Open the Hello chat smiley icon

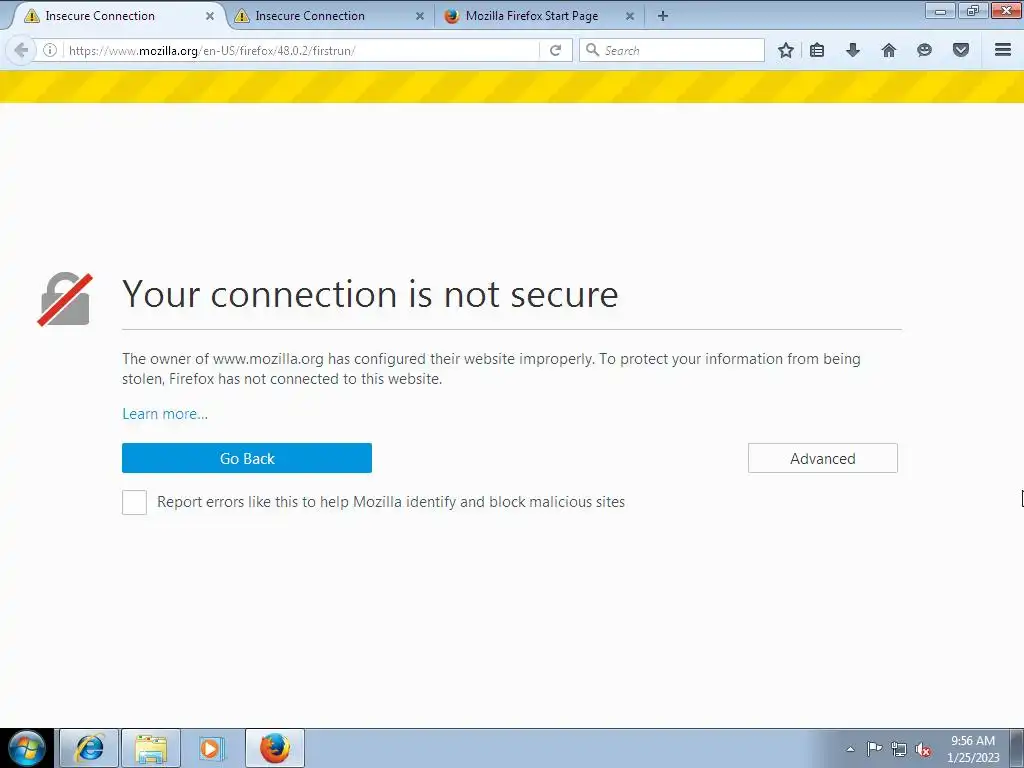[x=924, y=50]
